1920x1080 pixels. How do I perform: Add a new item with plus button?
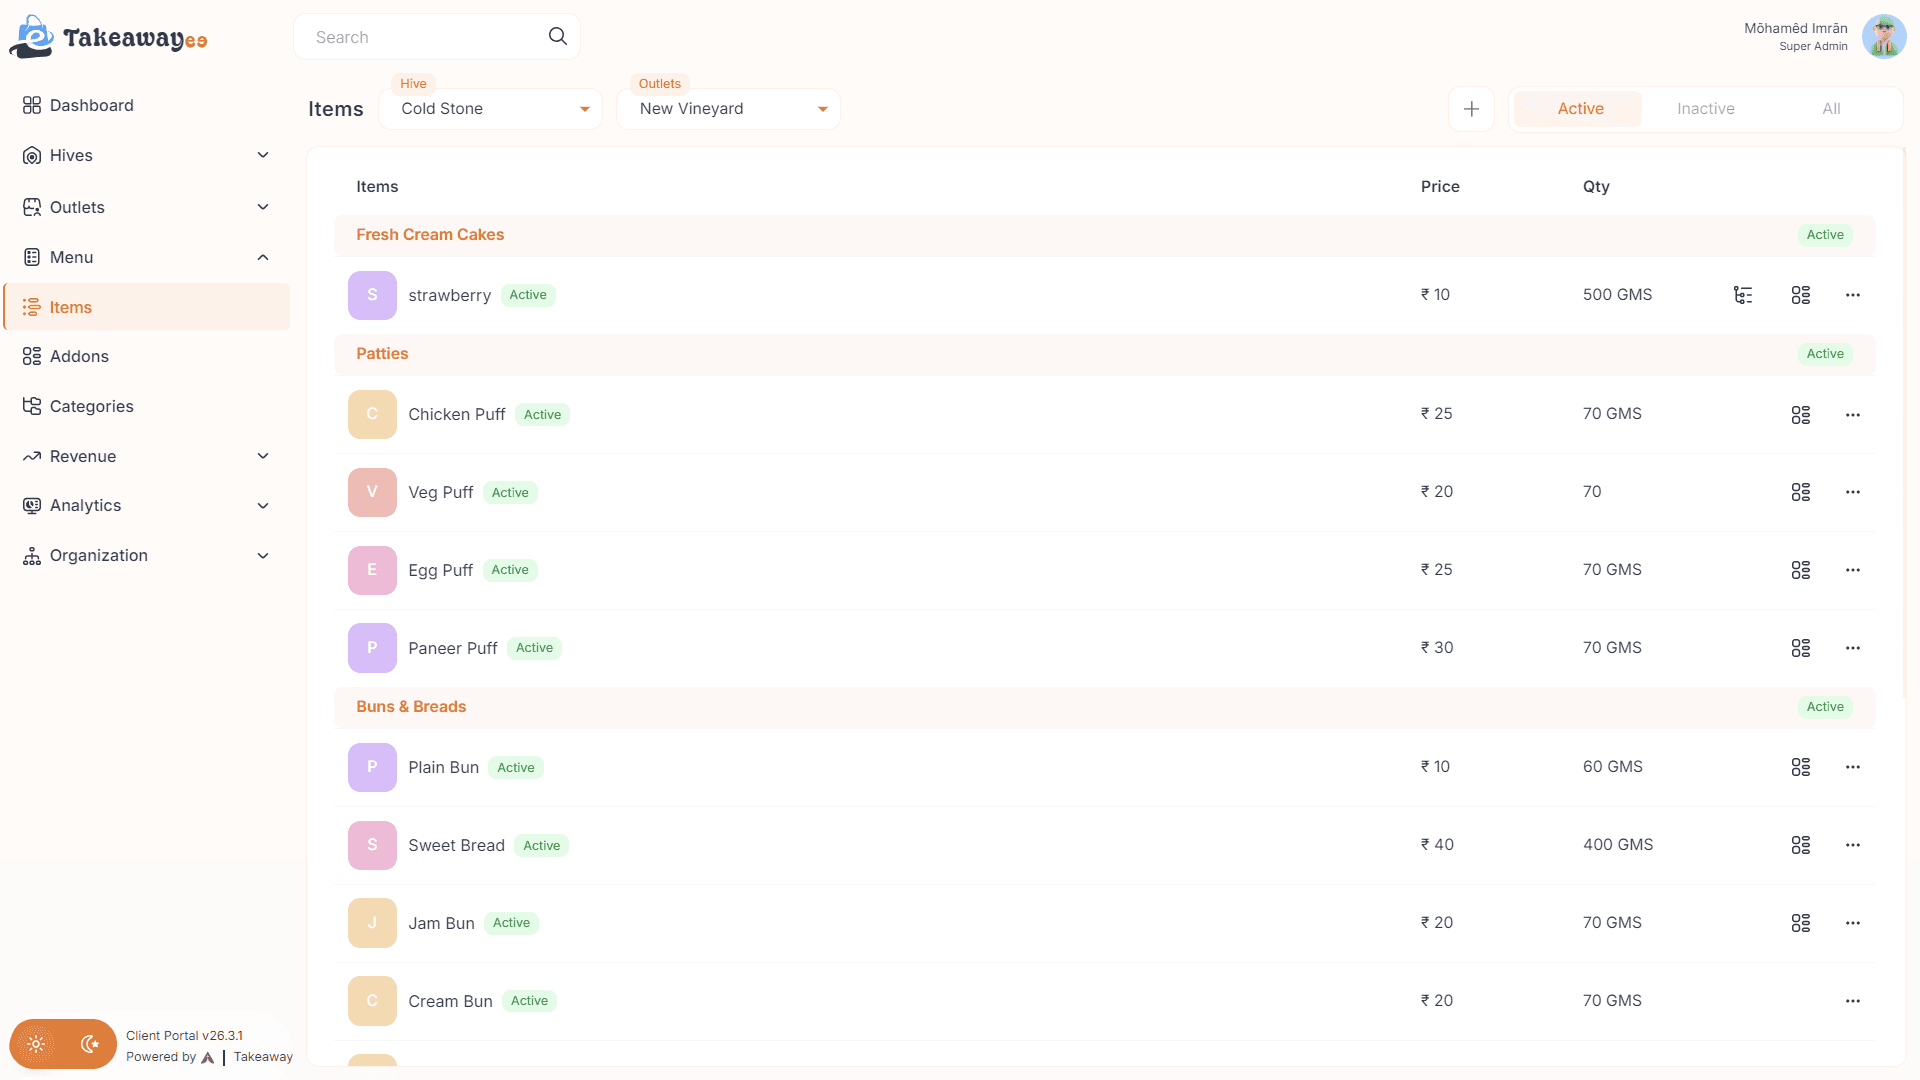(1471, 109)
